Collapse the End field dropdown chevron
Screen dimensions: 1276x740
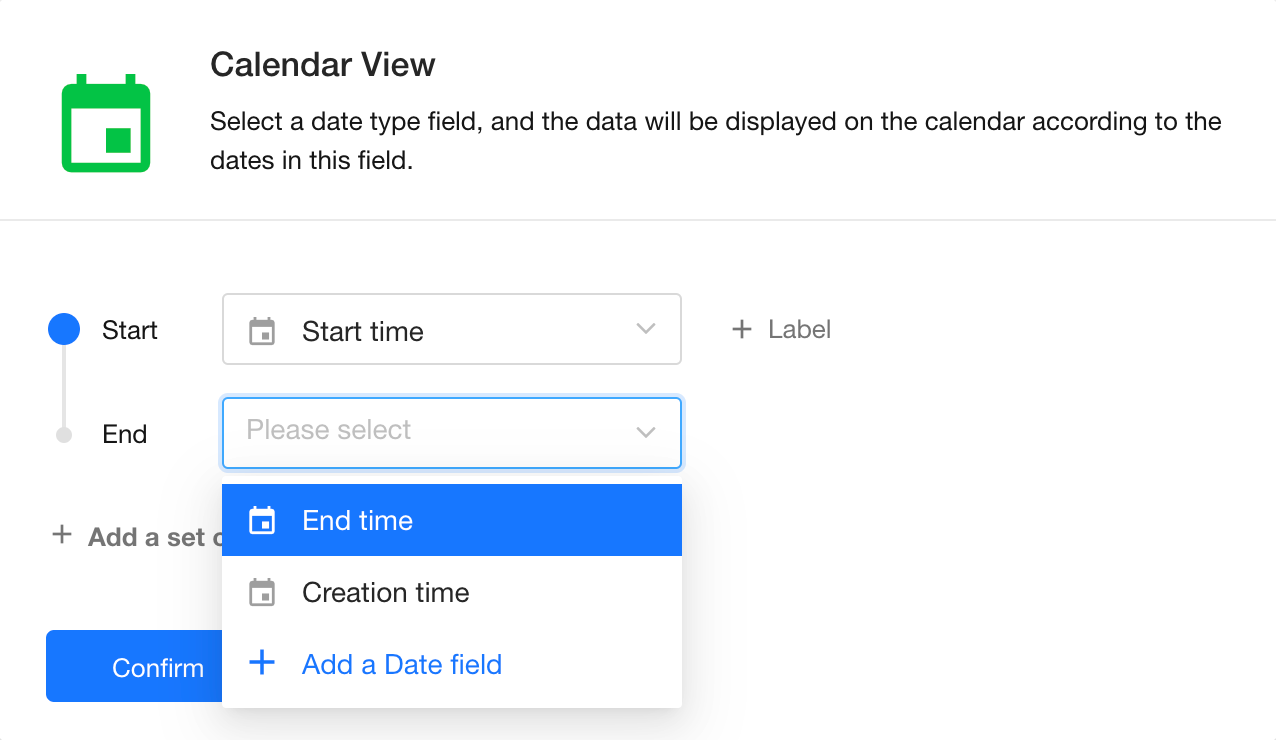point(646,432)
